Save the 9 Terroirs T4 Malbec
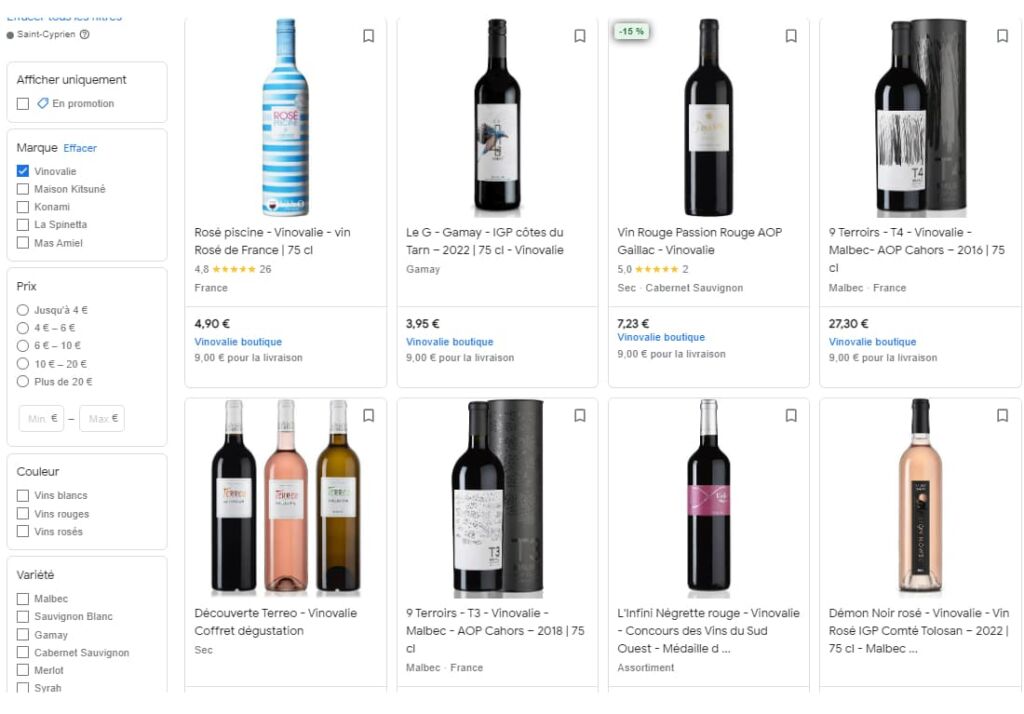The height and width of the screenshot is (714, 1024). 1002,36
